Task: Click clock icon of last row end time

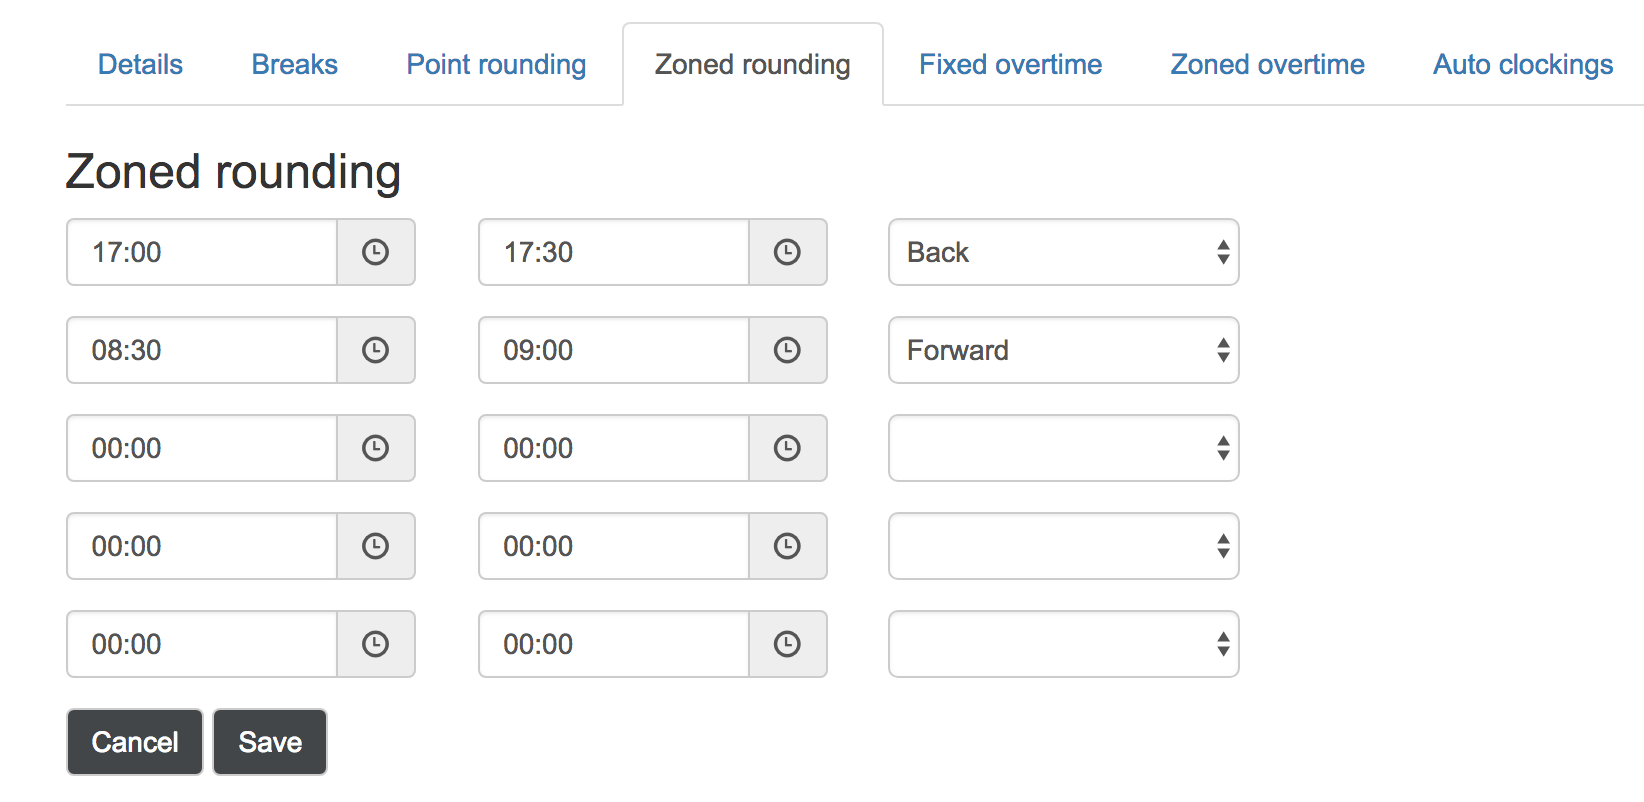Action: (x=788, y=644)
